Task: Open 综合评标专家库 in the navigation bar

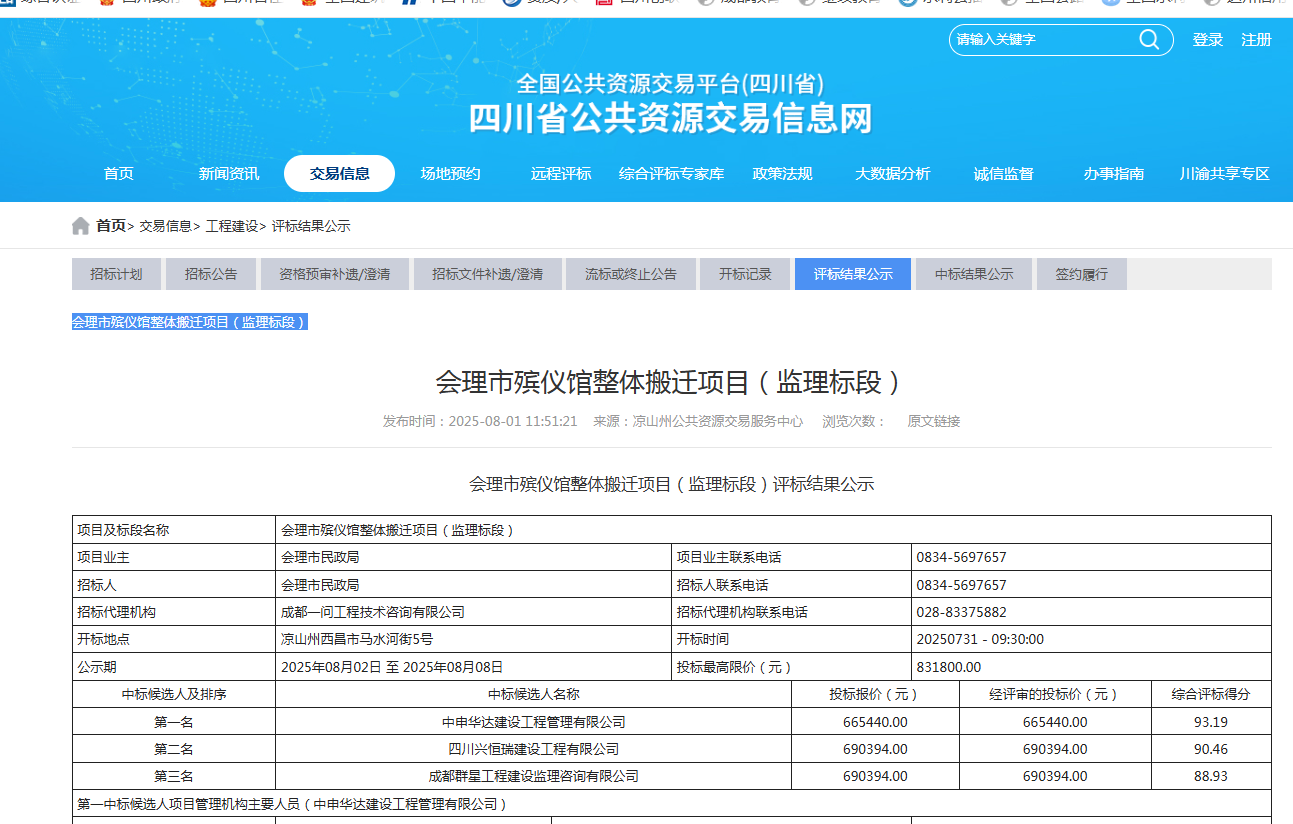Action: pyautogui.click(x=671, y=174)
